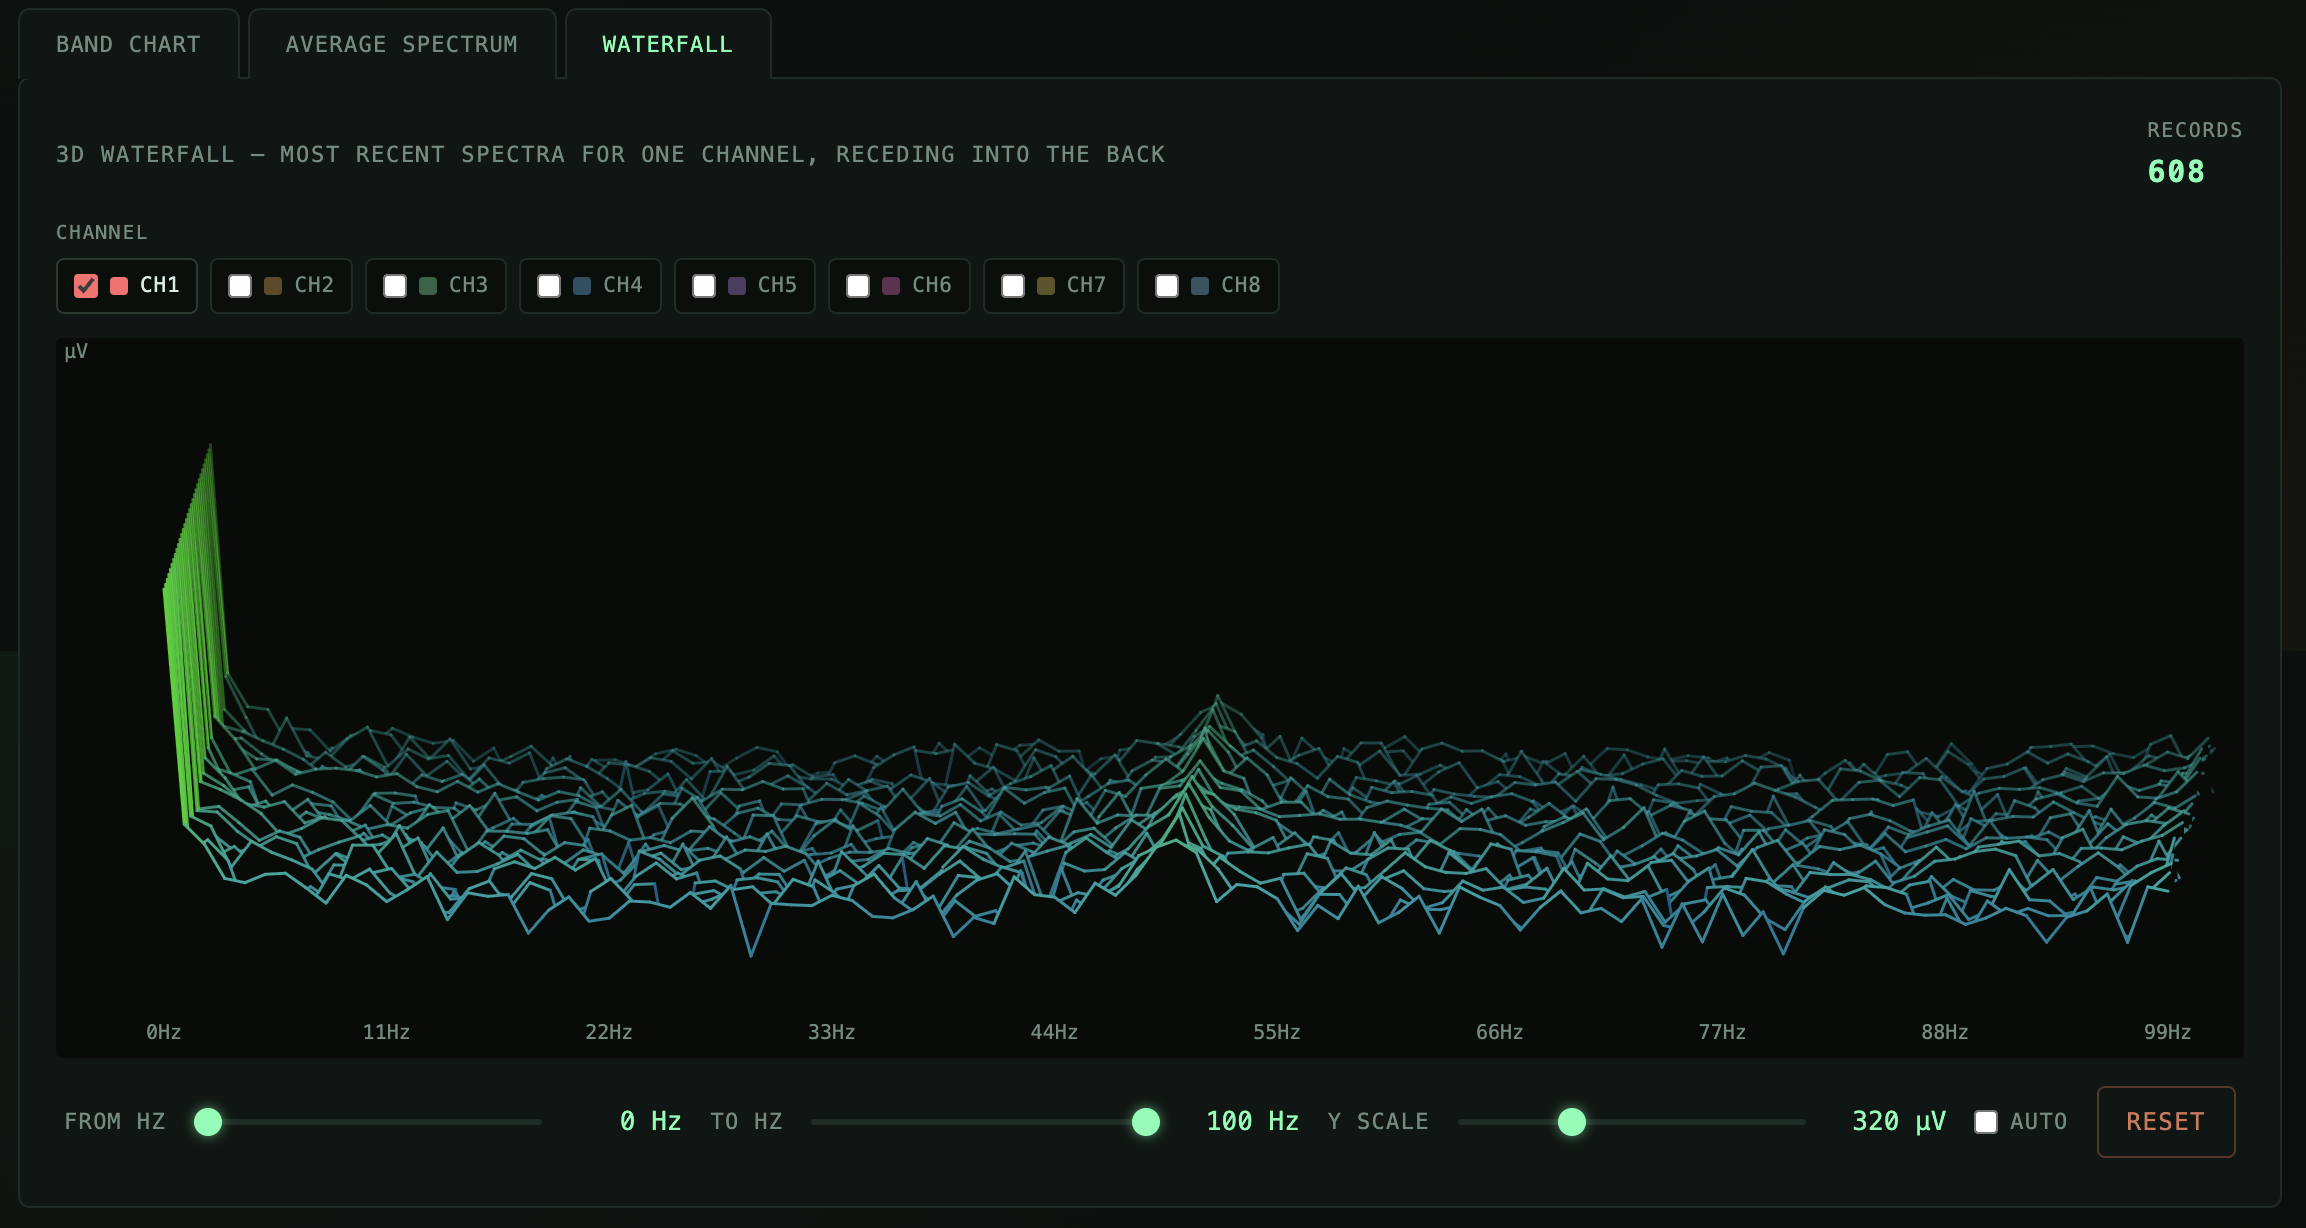Click the 100 Hz value readout
The image size is (2306, 1228).
(x=1253, y=1121)
